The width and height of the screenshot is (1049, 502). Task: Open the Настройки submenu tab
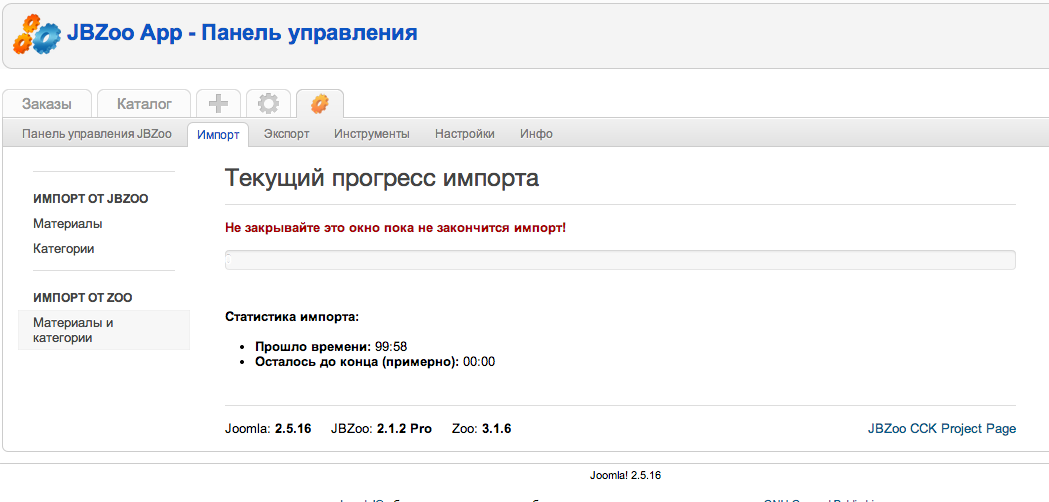point(464,134)
